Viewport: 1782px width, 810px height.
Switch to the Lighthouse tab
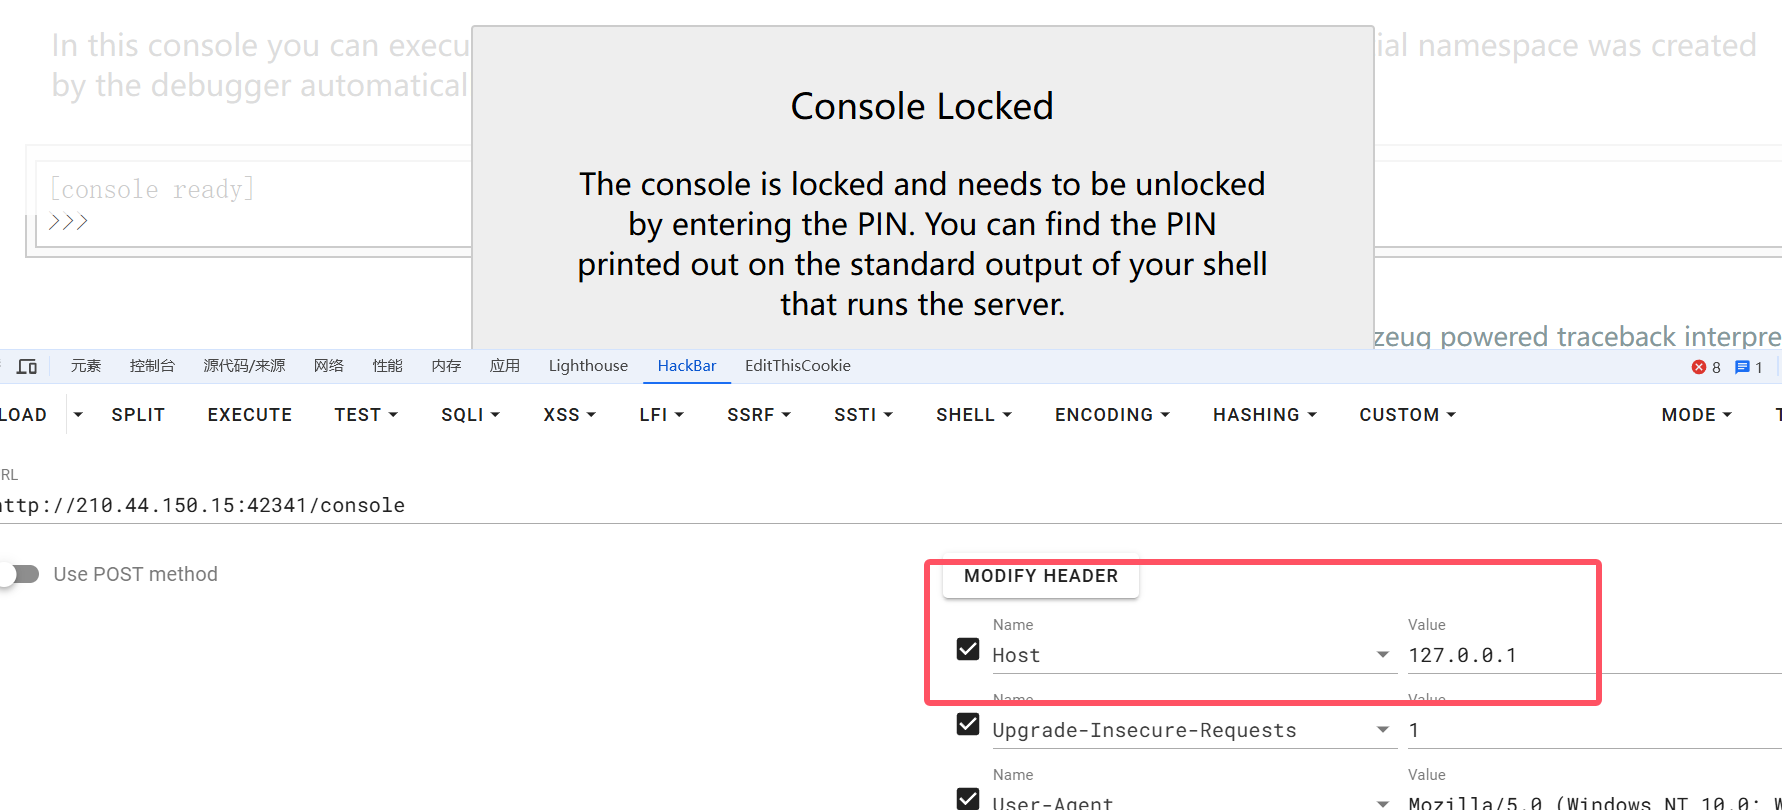(588, 366)
